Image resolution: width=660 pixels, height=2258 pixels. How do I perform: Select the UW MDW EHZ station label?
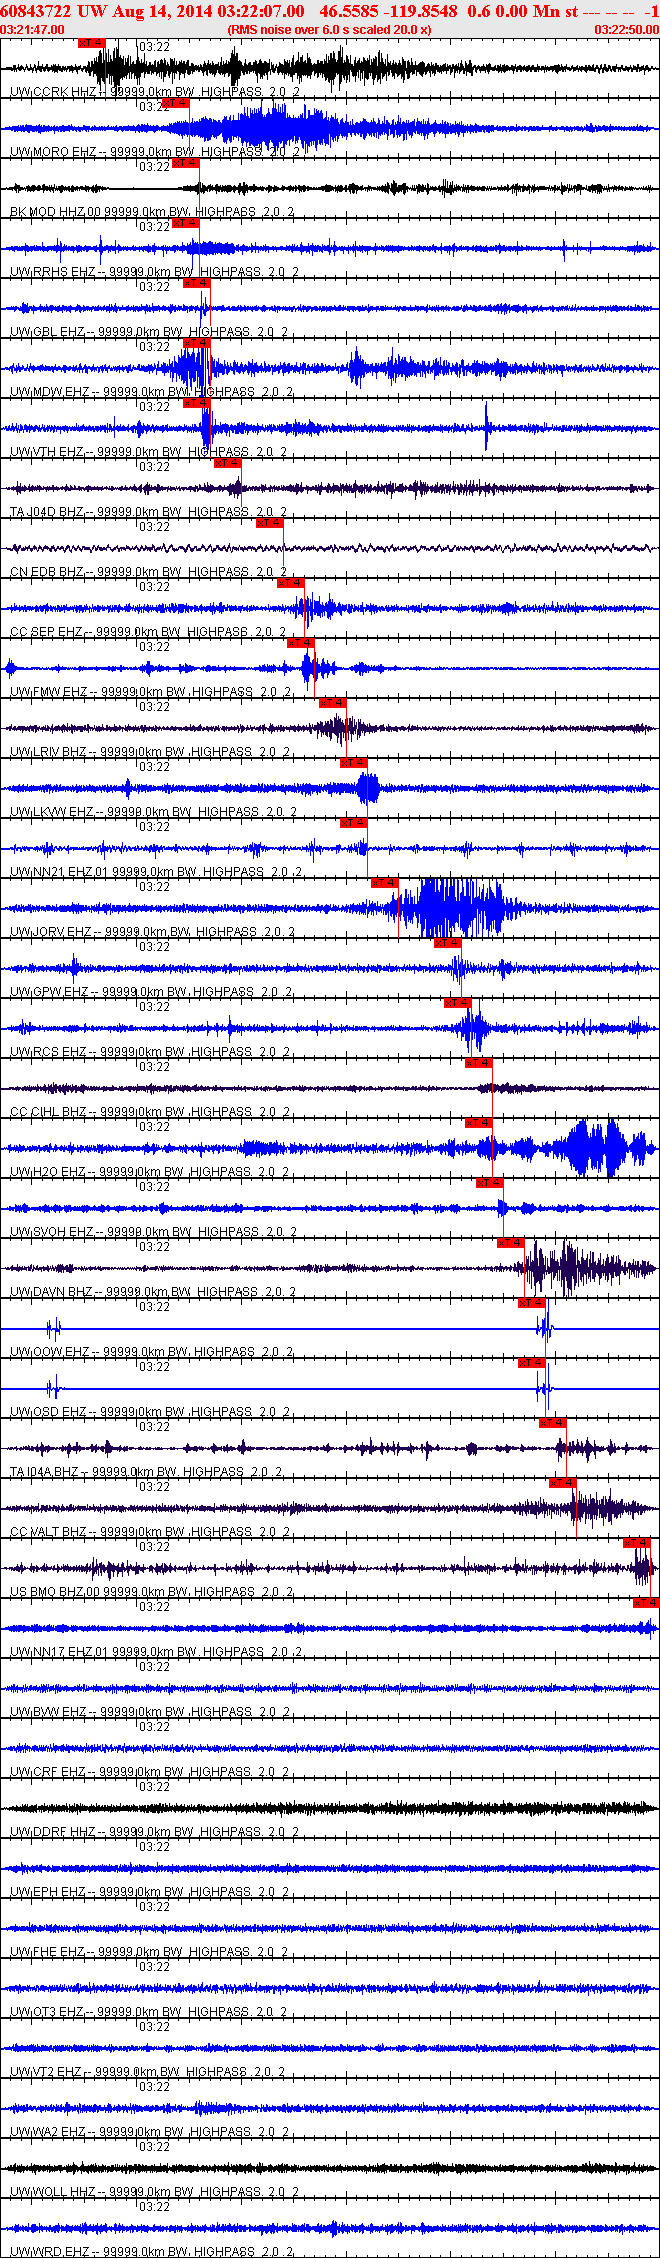(150, 392)
